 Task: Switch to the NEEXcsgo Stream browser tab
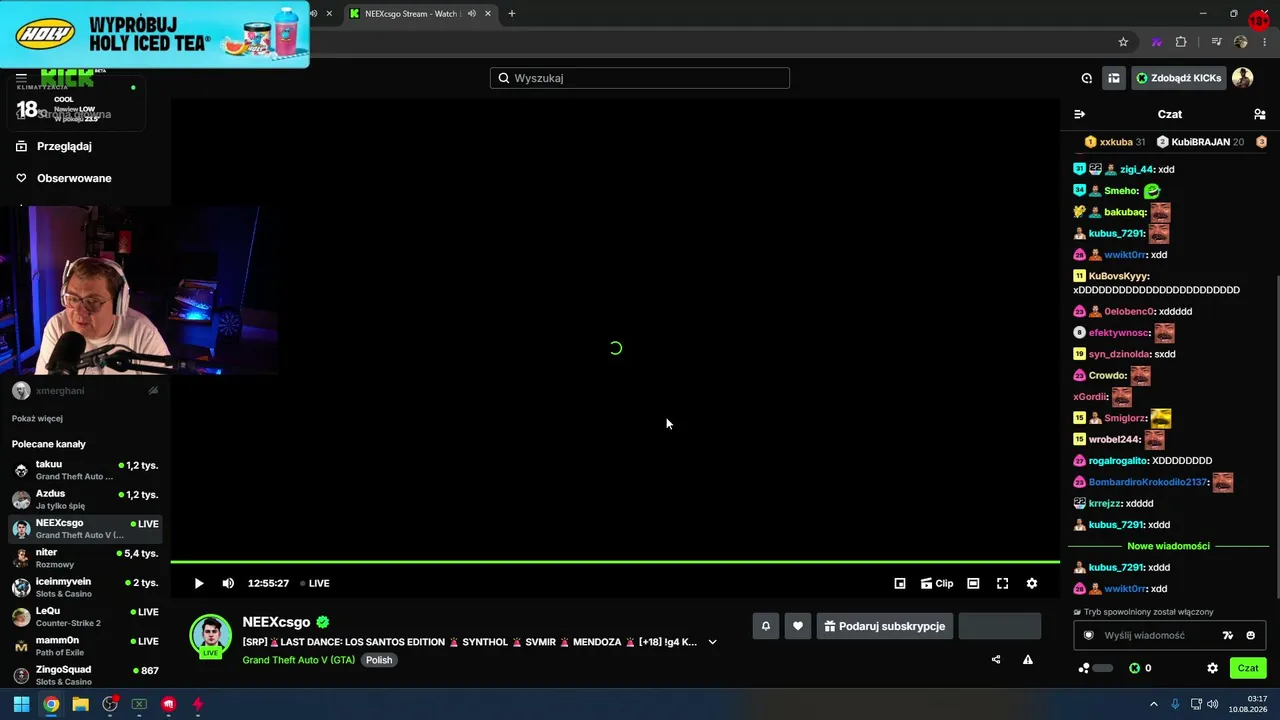click(x=410, y=14)
